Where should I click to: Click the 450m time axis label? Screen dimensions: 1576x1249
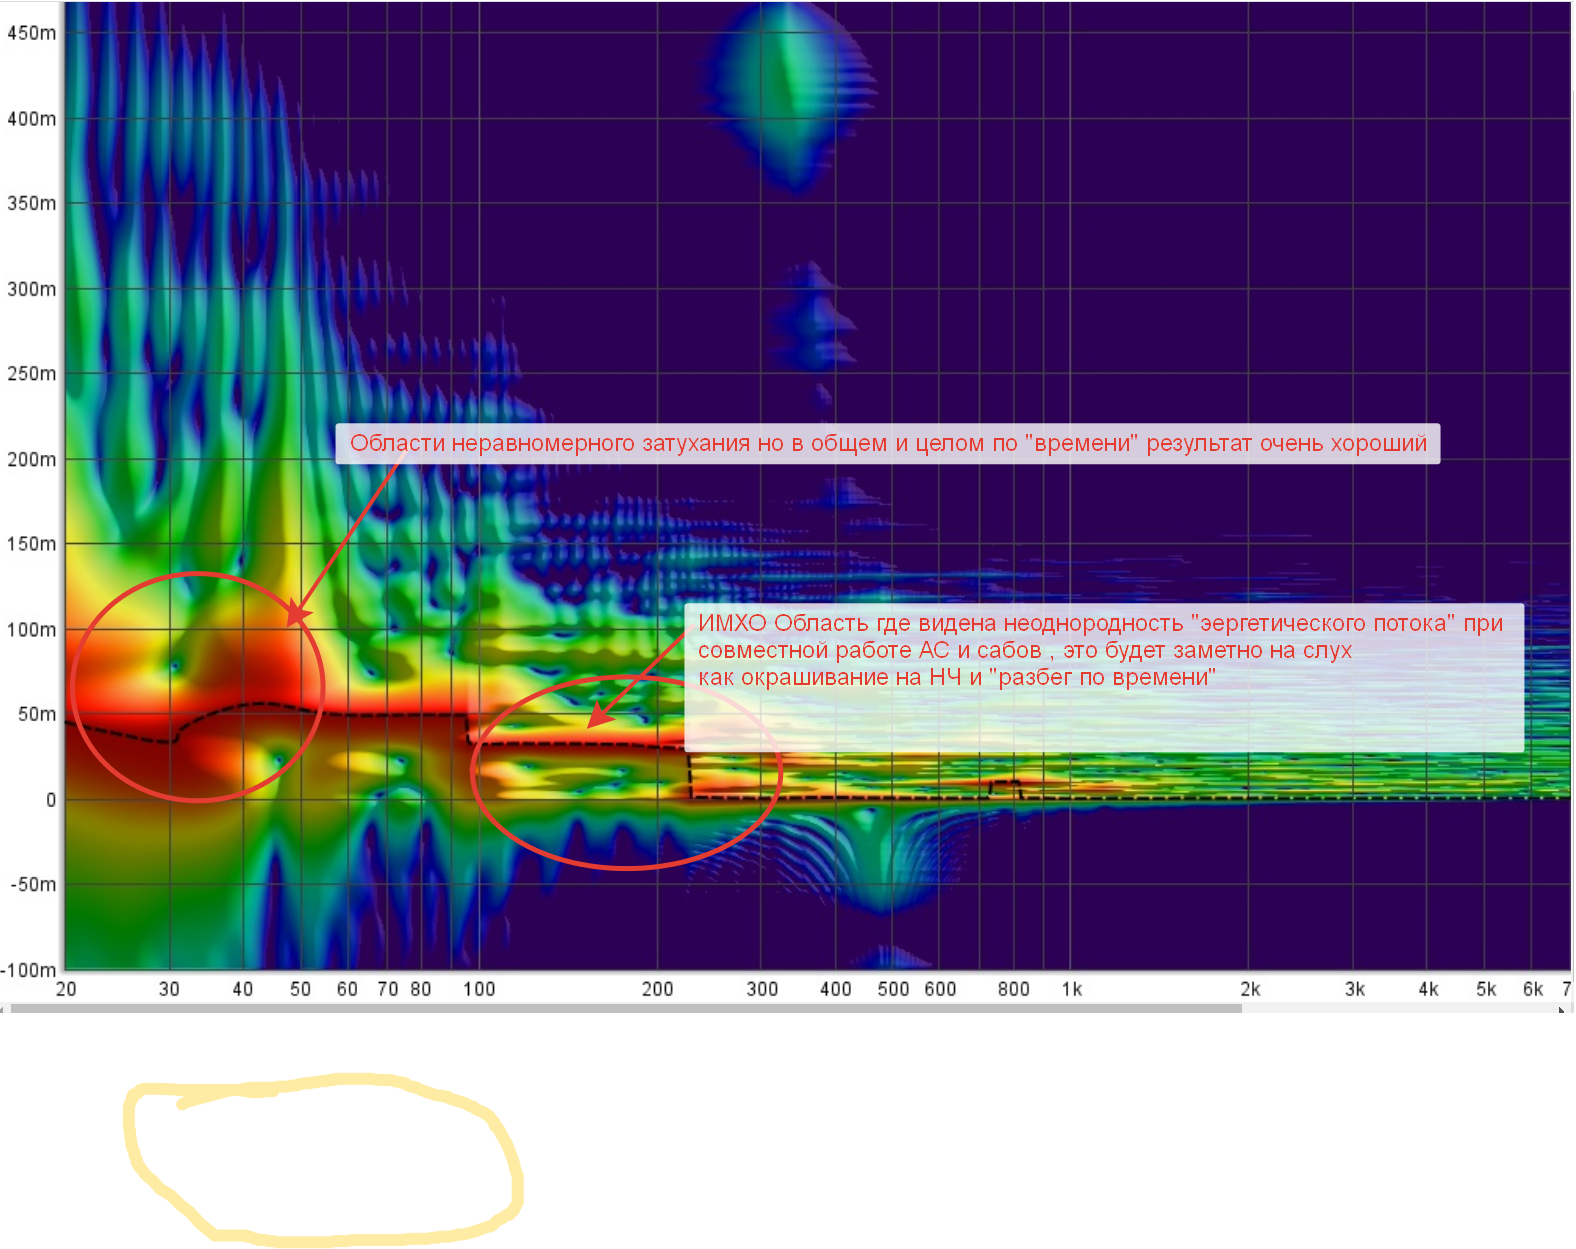(x=32, y=33)
